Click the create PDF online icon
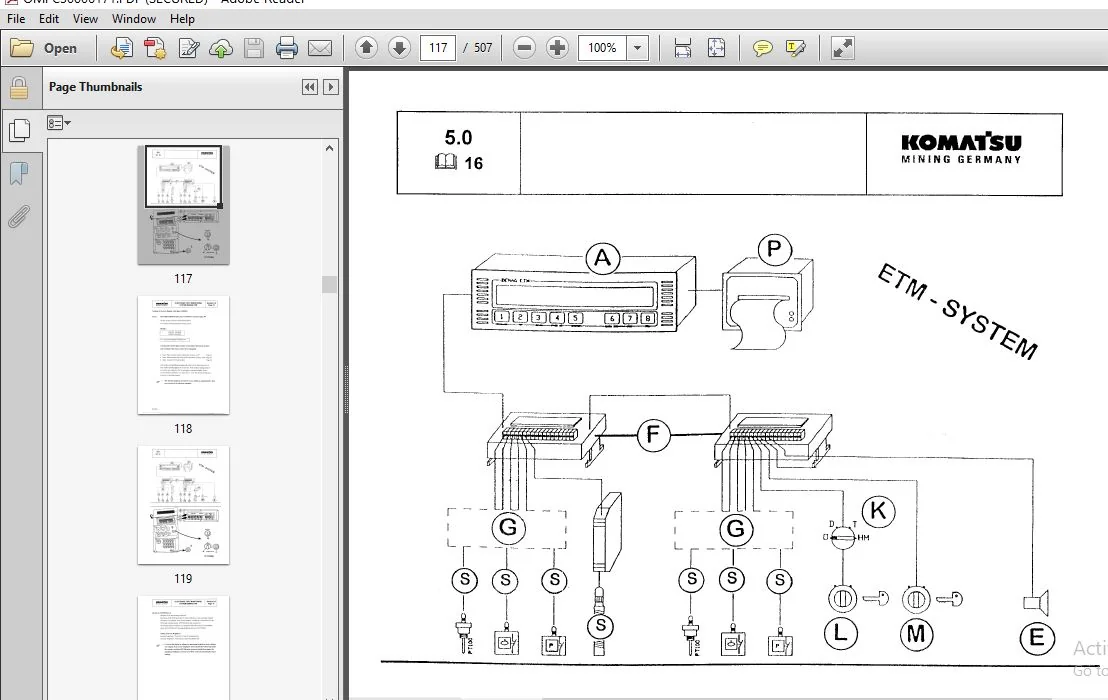The image size is (1108, 700). [122, 48]
